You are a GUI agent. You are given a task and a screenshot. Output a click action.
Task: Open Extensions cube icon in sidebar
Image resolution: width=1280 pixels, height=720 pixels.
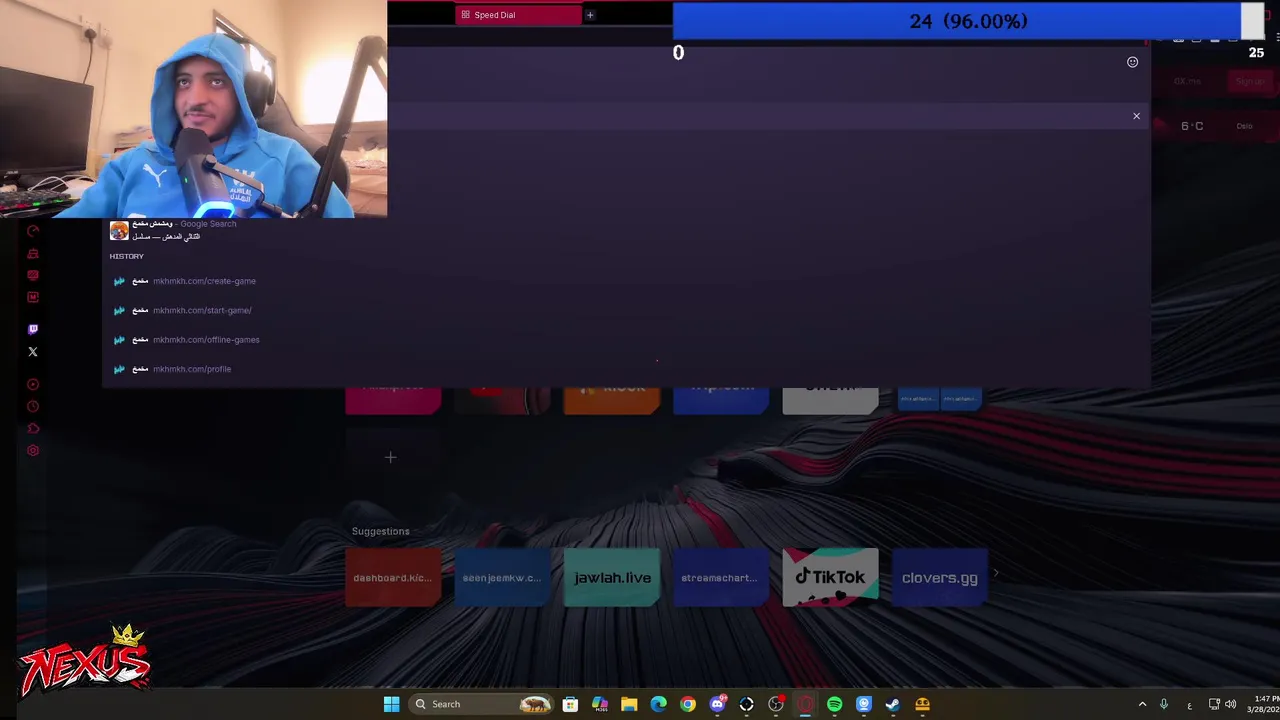coord(33,428)
